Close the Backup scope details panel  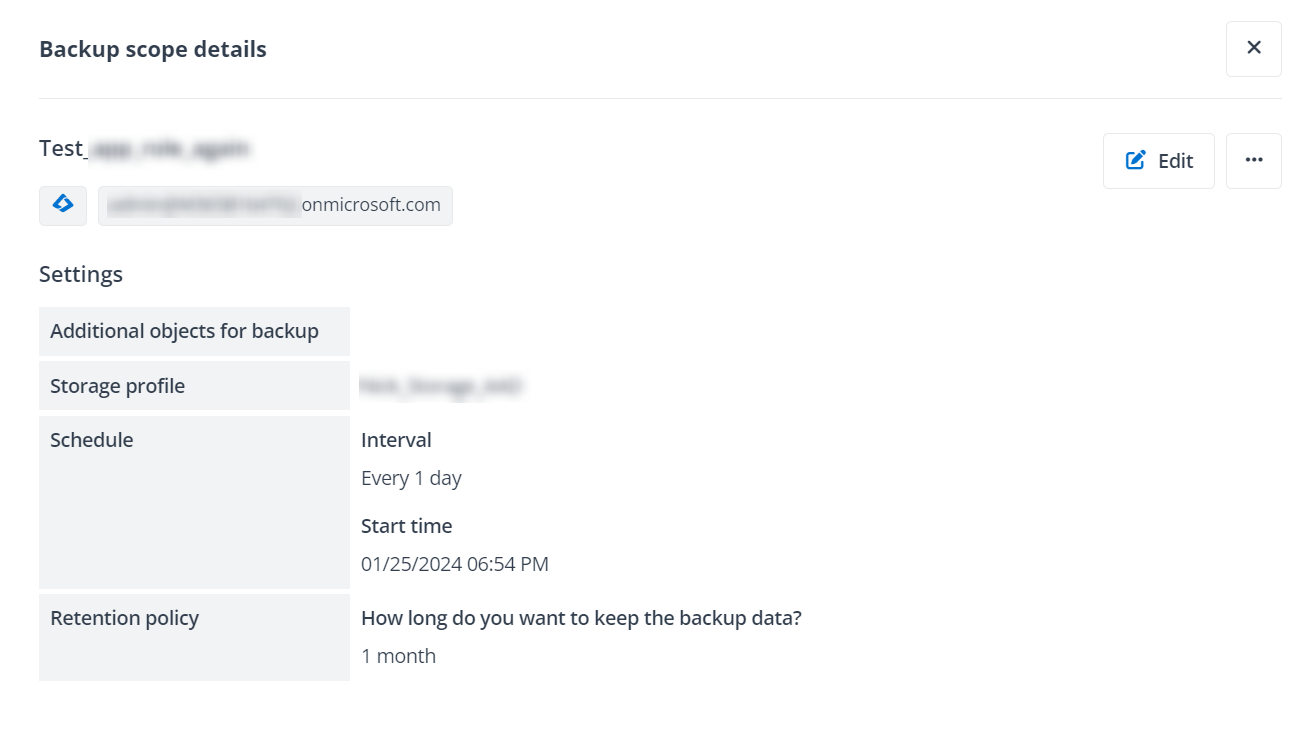tap(1253, 48)
